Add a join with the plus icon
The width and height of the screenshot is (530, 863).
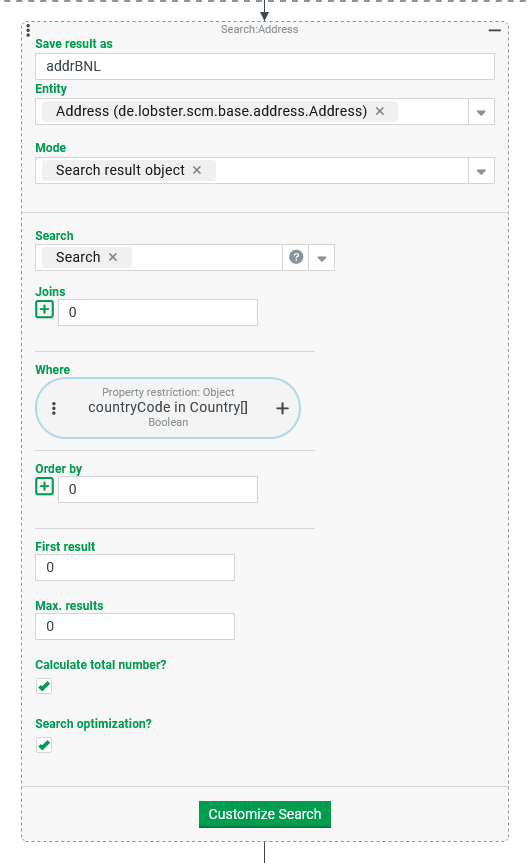pyautogui.click(x=45, y=309)
